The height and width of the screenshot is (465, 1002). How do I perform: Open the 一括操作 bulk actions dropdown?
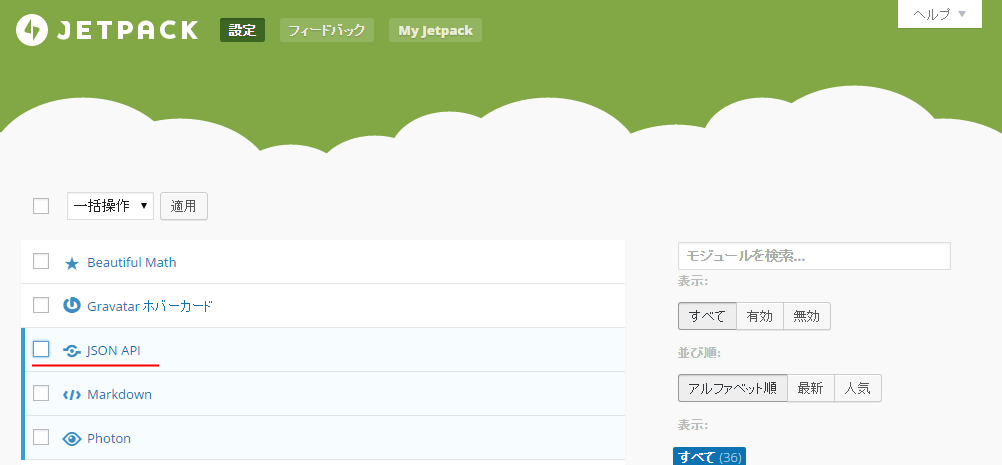coord(110,206)
